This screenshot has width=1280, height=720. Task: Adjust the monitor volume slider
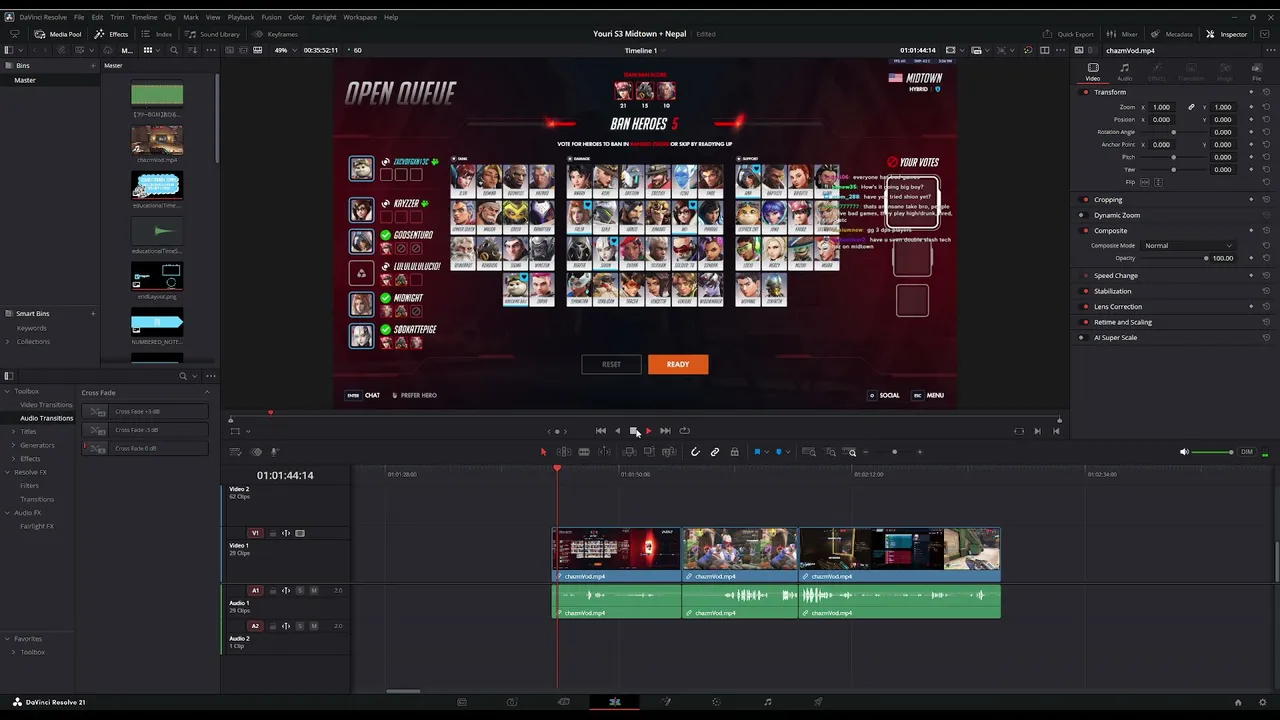coord(1212,452)
